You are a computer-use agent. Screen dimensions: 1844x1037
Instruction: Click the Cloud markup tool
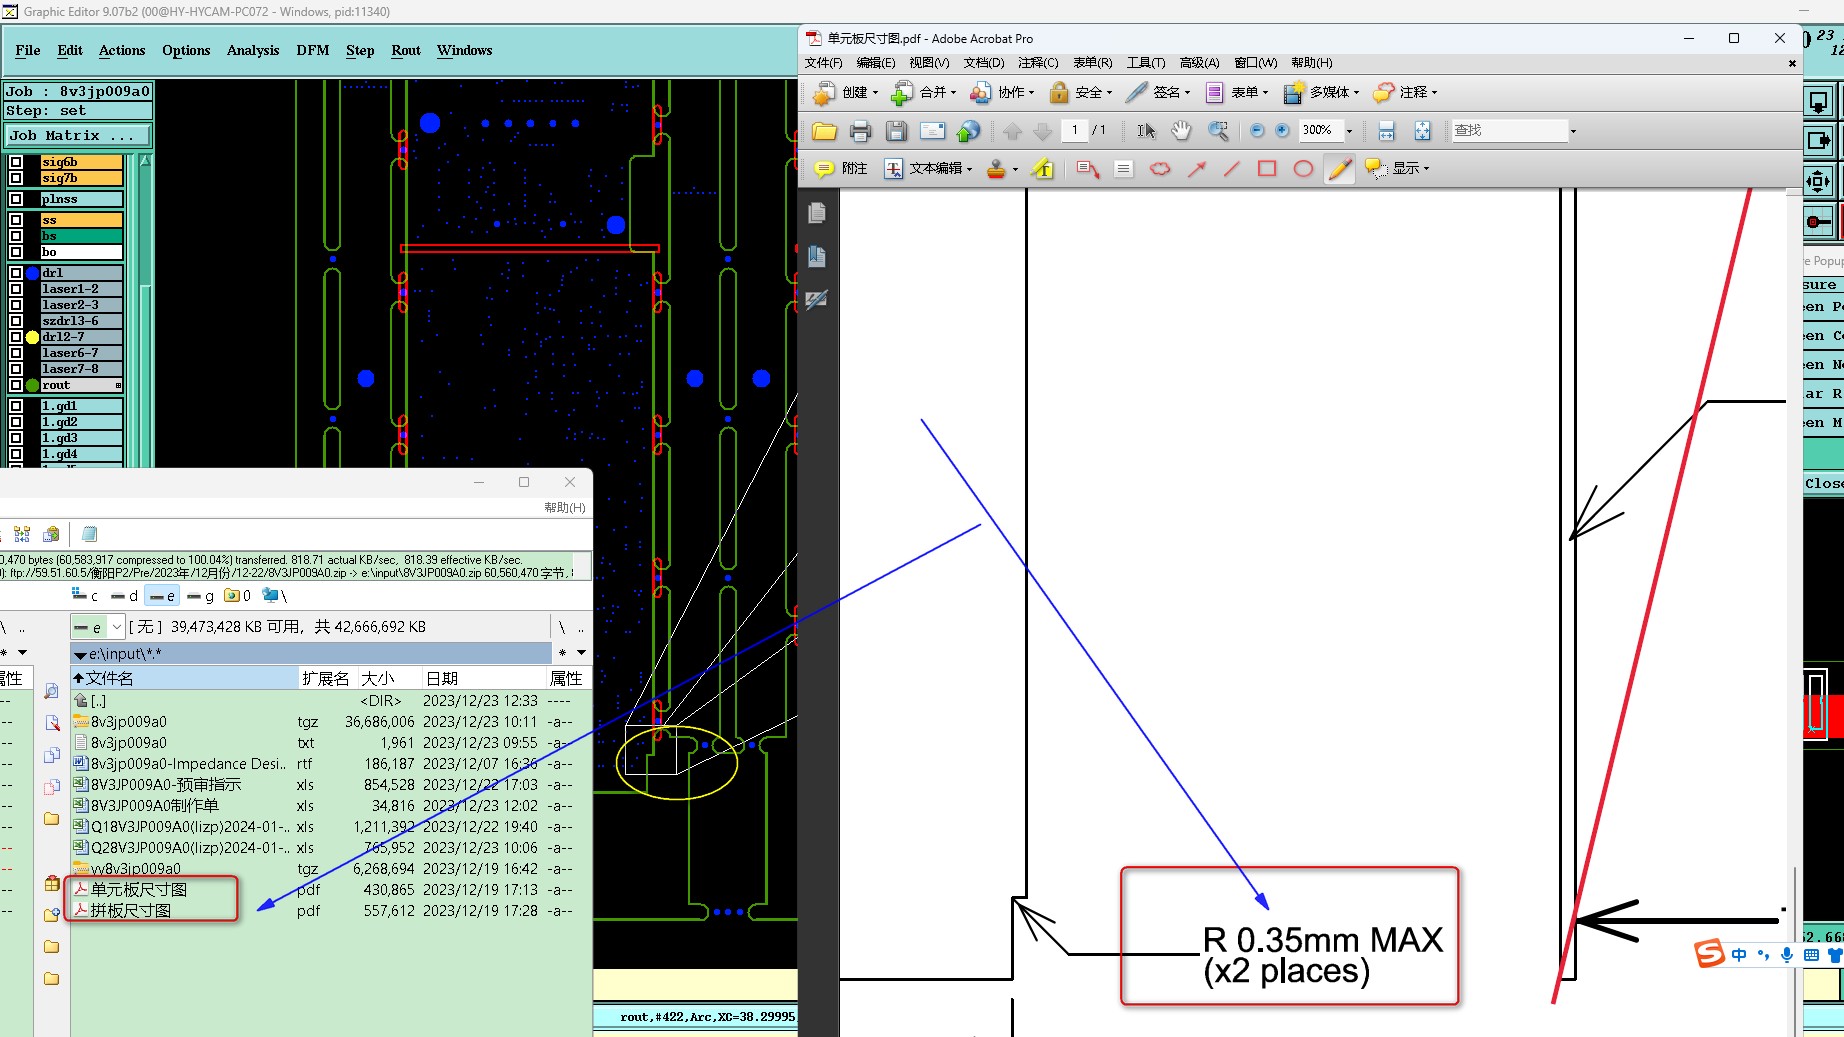(1160, 169)
